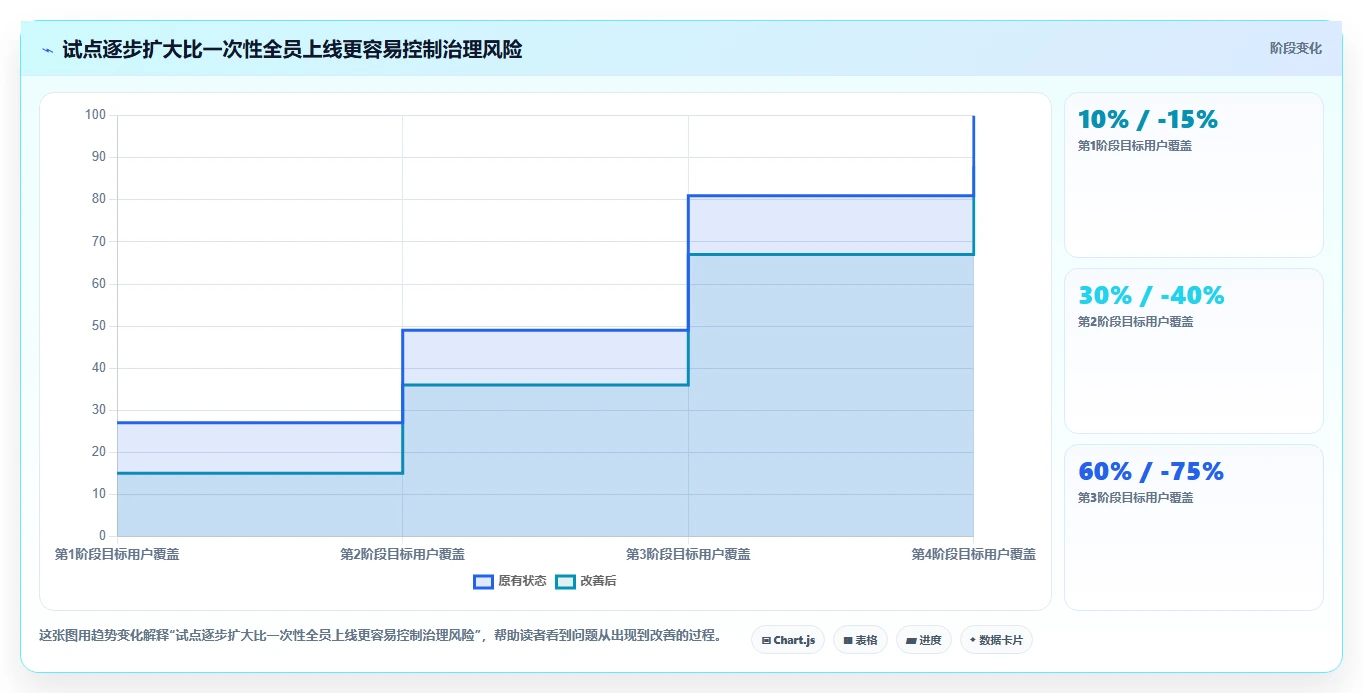Select the 60% / -75% card value
Image resolution: width=1363 pixels, height=693 pixels.
pos(1151,472)
